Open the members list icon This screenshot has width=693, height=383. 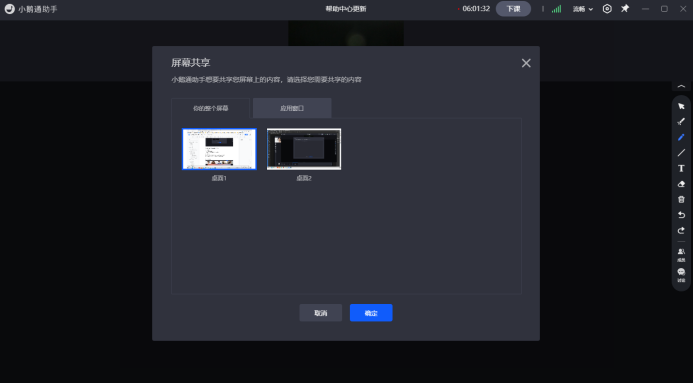pos(681,254)
